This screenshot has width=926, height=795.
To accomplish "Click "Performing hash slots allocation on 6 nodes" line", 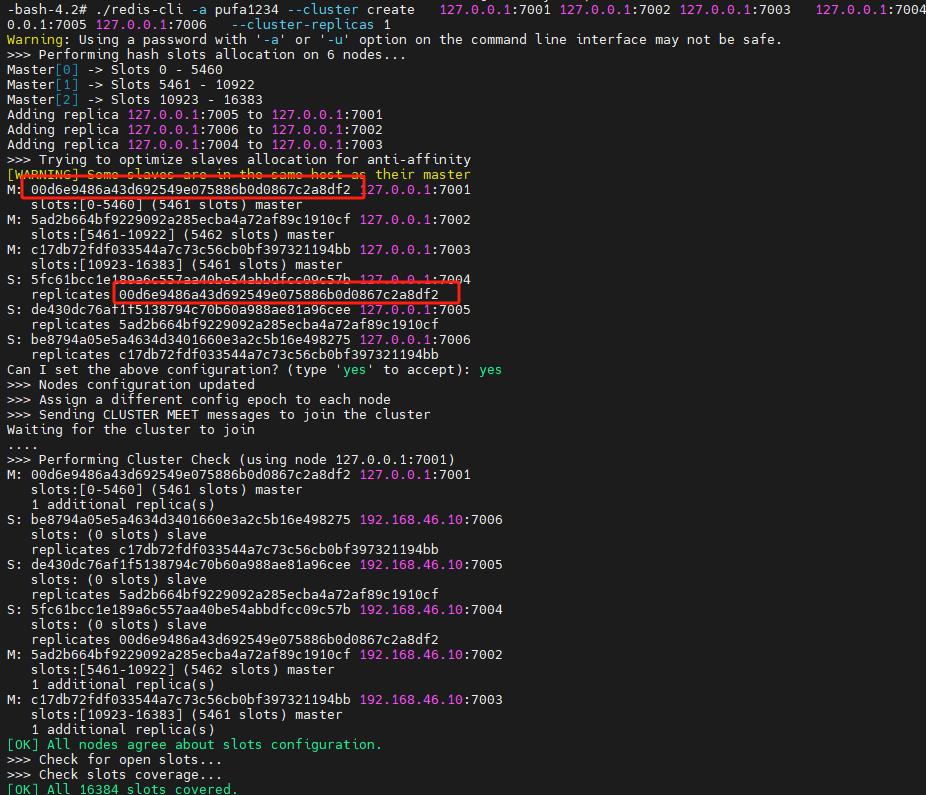I will click(206, 55).
